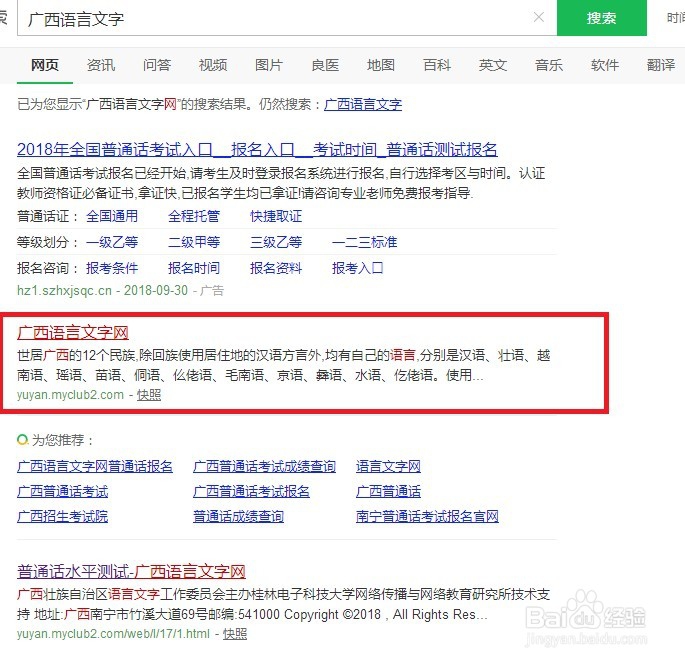The height and width of the screenshot is (663, 685).
Task: Open recommendation 普通话成绩查询
Action: tap(239, 517)
